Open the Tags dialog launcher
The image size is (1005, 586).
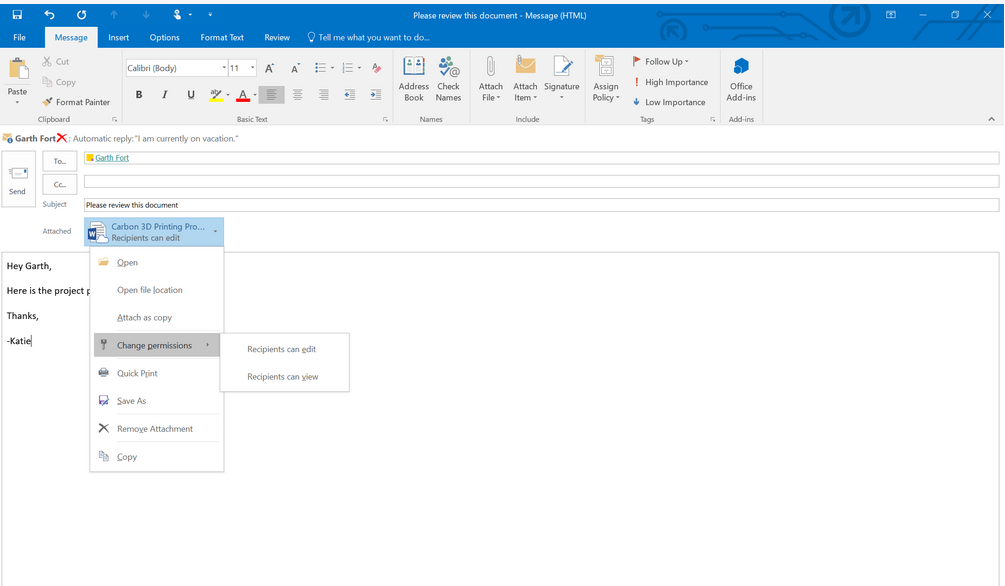712,120
